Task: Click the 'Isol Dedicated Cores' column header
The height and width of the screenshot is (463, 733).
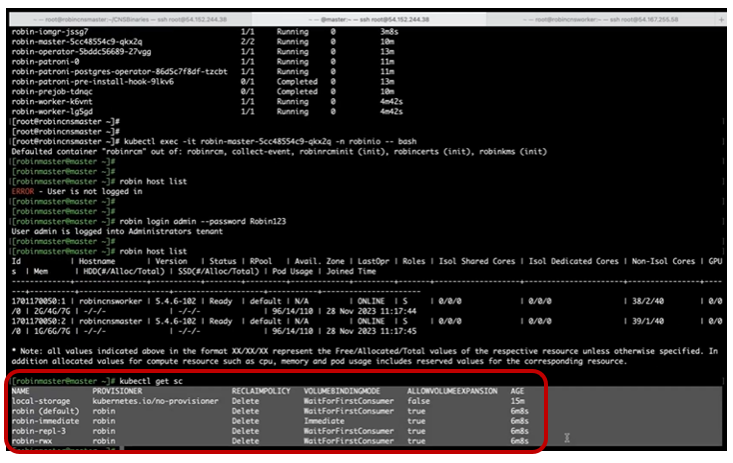Action: click(574, 261)
